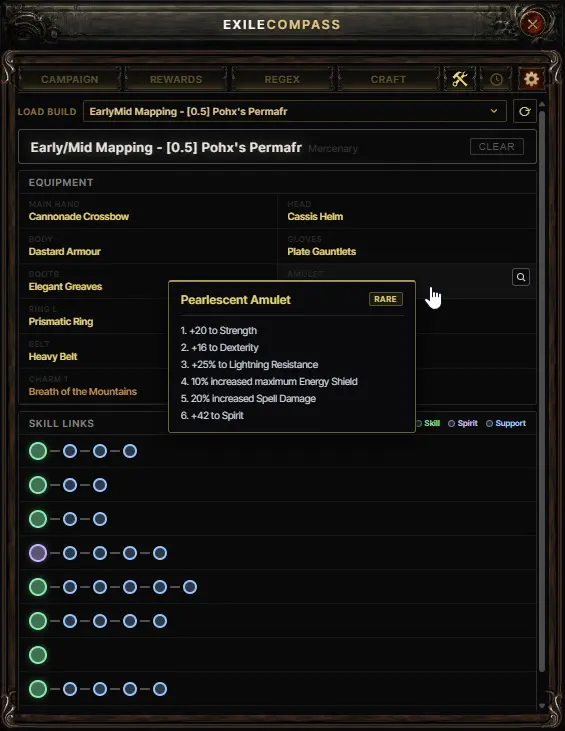Open the clock history icon
Viewport: 565px width, 731px height.
coord(496,79)
